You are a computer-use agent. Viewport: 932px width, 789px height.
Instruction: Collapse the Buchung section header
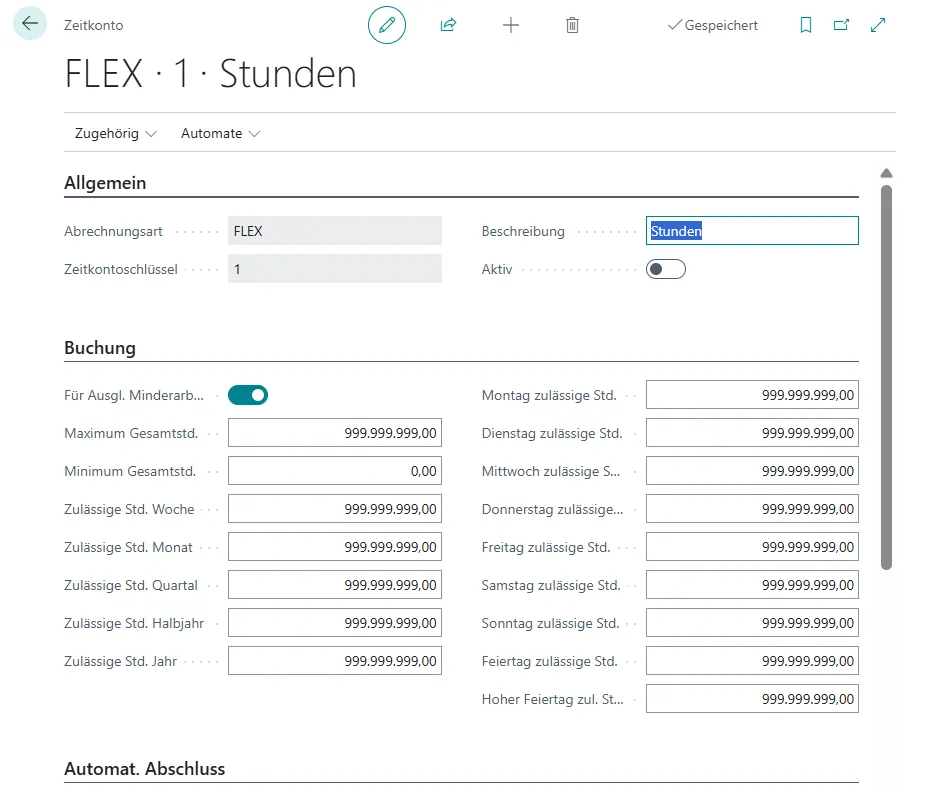point(100,348)
